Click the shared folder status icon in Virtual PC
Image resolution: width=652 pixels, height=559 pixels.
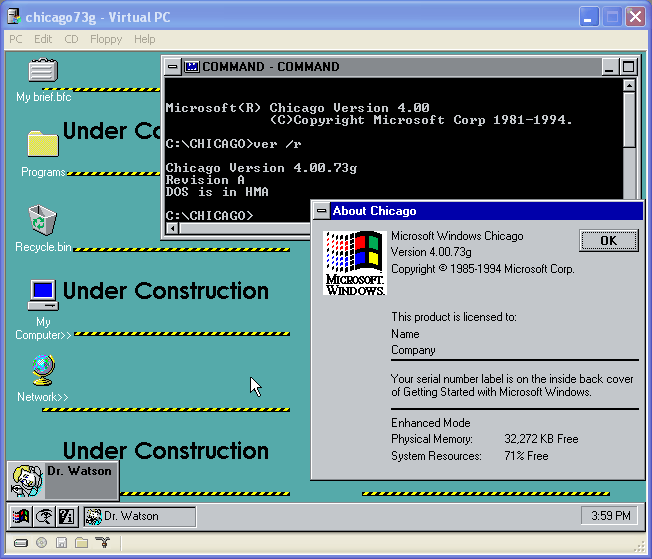coord(82,542)
